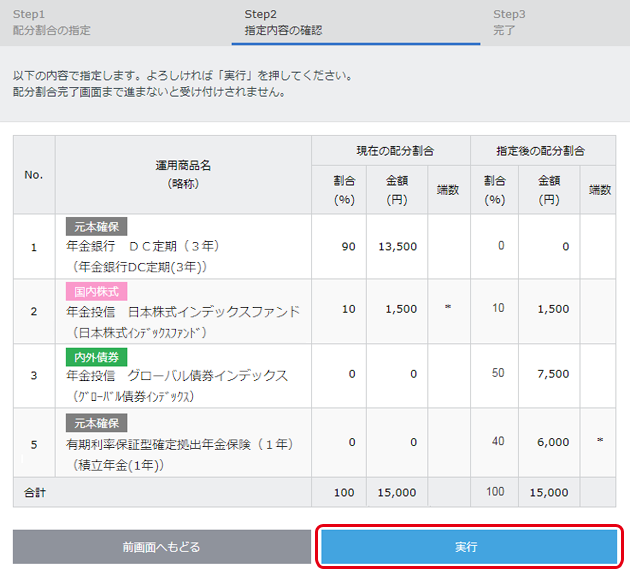Click the row number 3 cell
The height and width of the screenshot is (578, 630).
(x=34, y=376)
